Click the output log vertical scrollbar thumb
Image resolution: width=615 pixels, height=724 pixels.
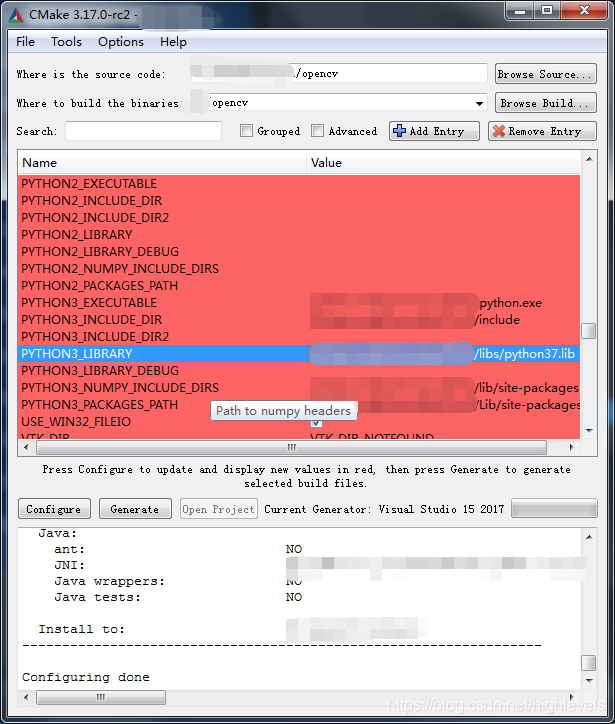tap(589, 663)
